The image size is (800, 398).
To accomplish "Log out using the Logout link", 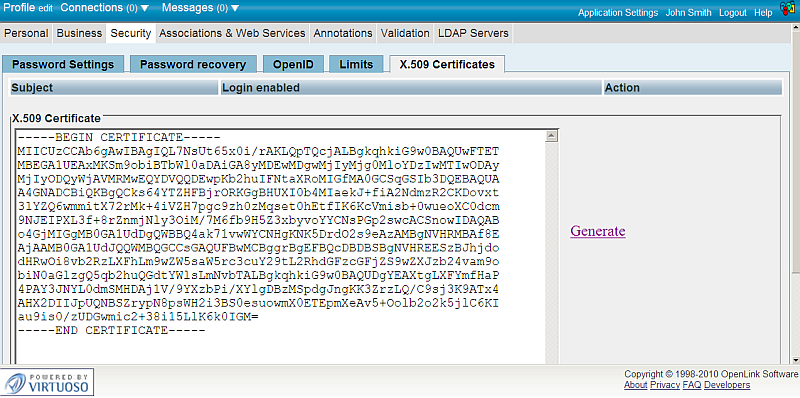I will tap(733, 13).
